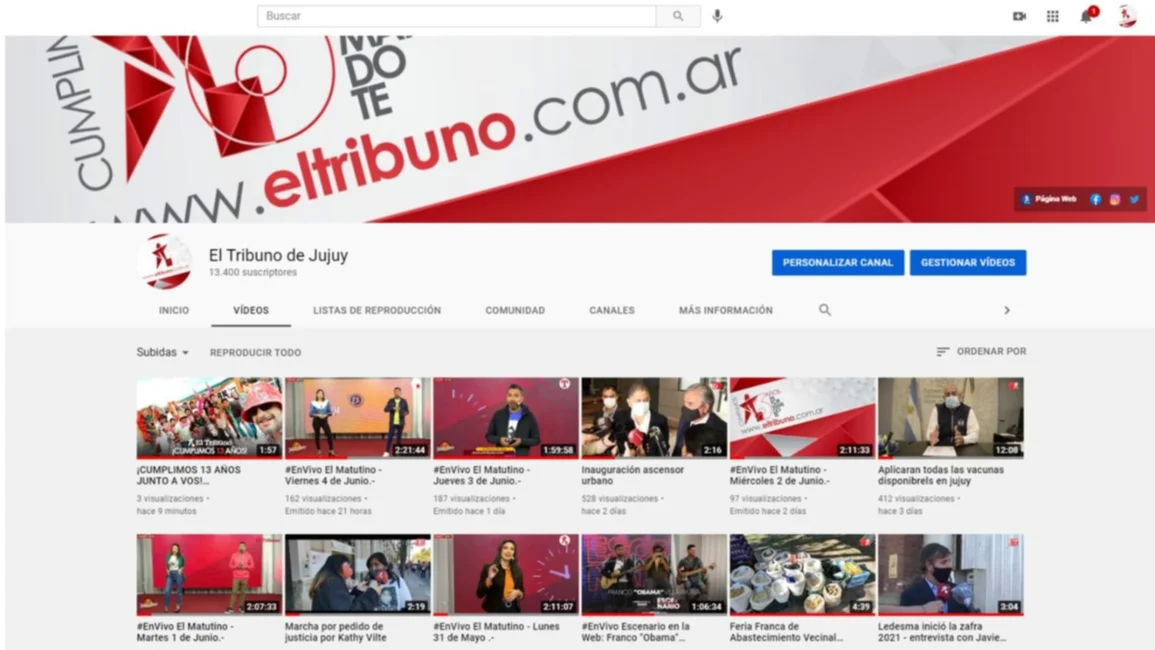Viewport: 1155px width, 650px height.
Task: Open Feria Franca de Abastecimiento thumbnail
Action: click(802, 575)
